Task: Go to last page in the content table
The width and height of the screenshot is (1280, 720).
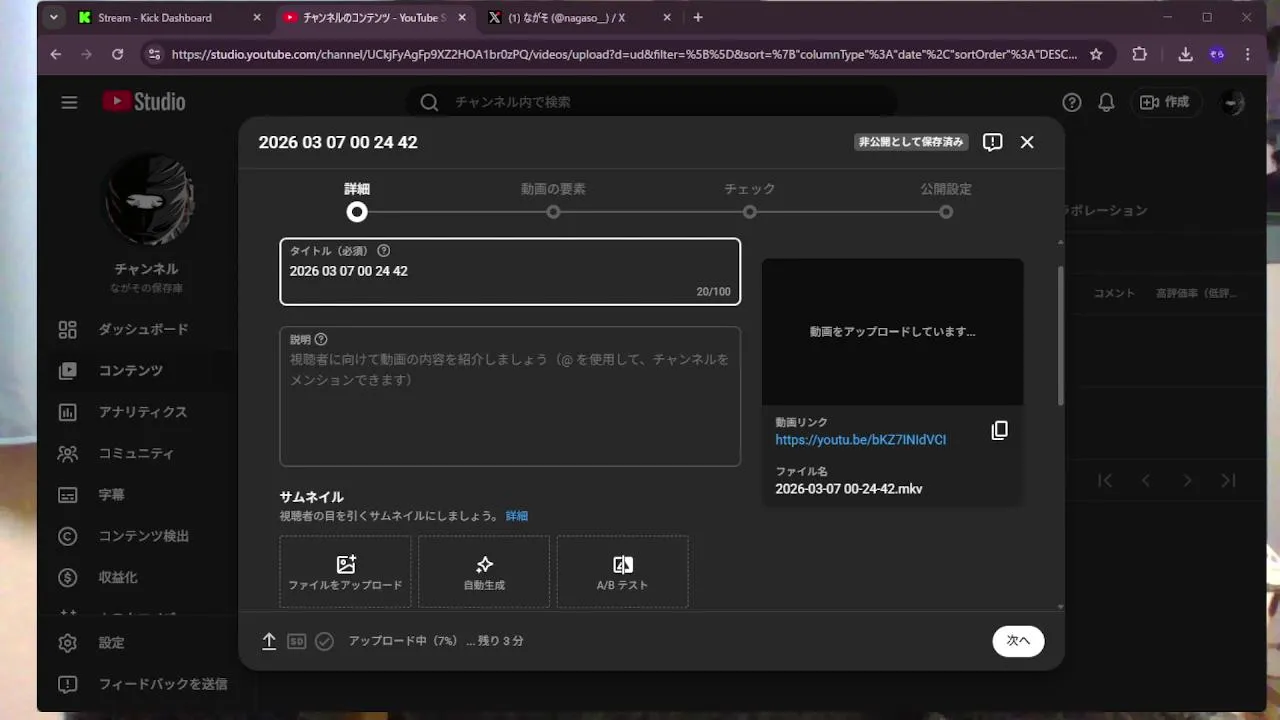Action: coord(1228,481)
